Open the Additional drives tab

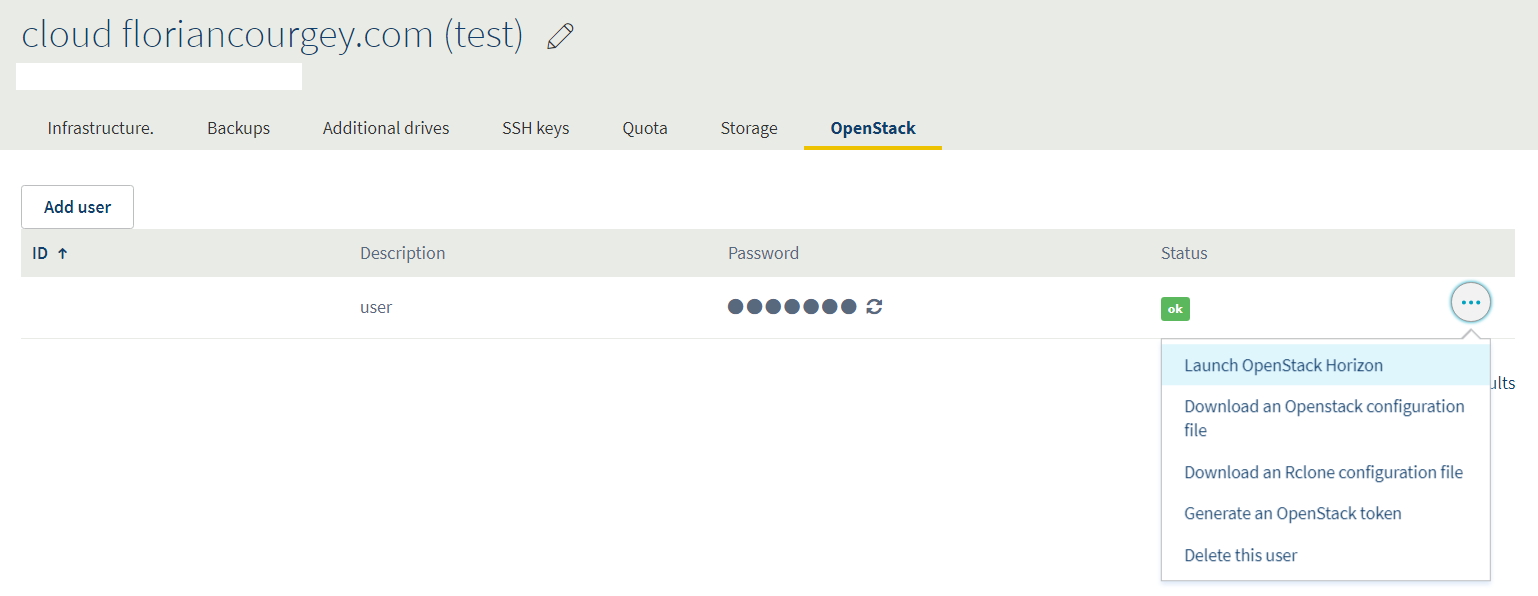coord(386,128)
